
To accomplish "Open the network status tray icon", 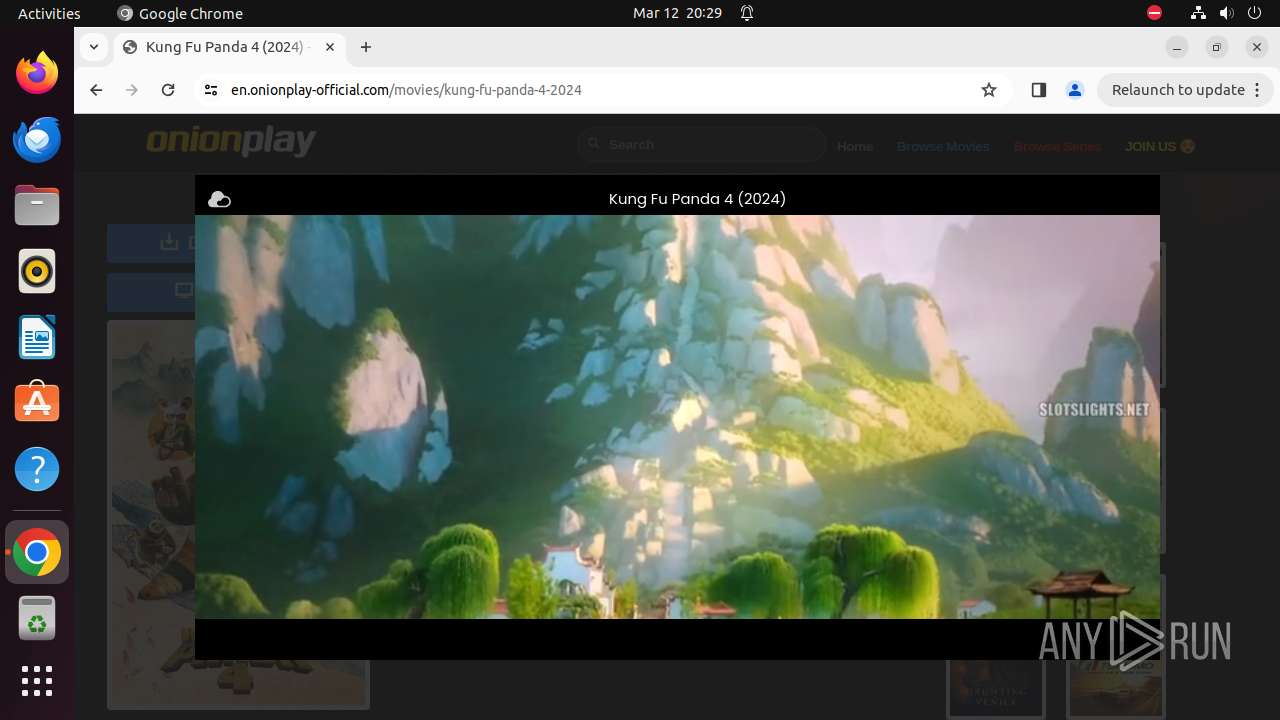I will (x=1198, y=13).
